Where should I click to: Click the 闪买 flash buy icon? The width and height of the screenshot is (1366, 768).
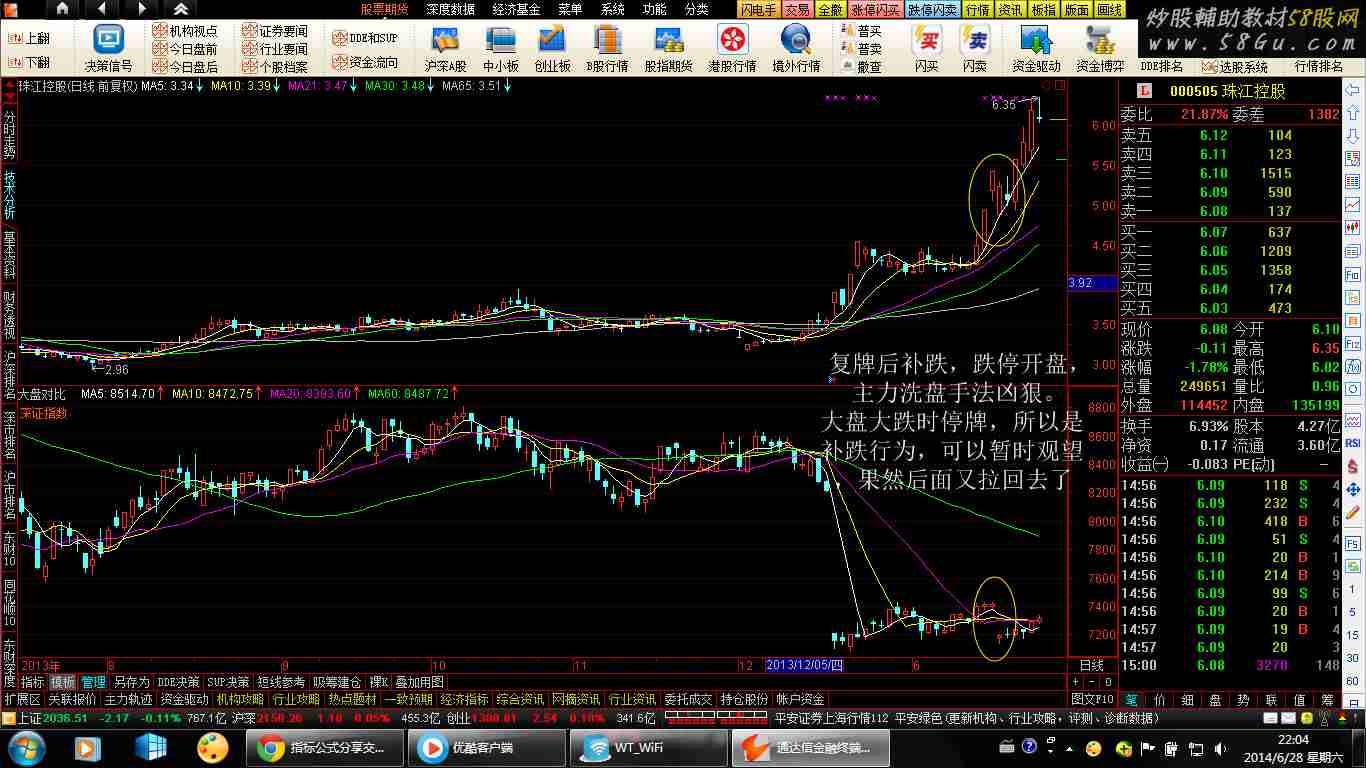[x=926, y=40]
